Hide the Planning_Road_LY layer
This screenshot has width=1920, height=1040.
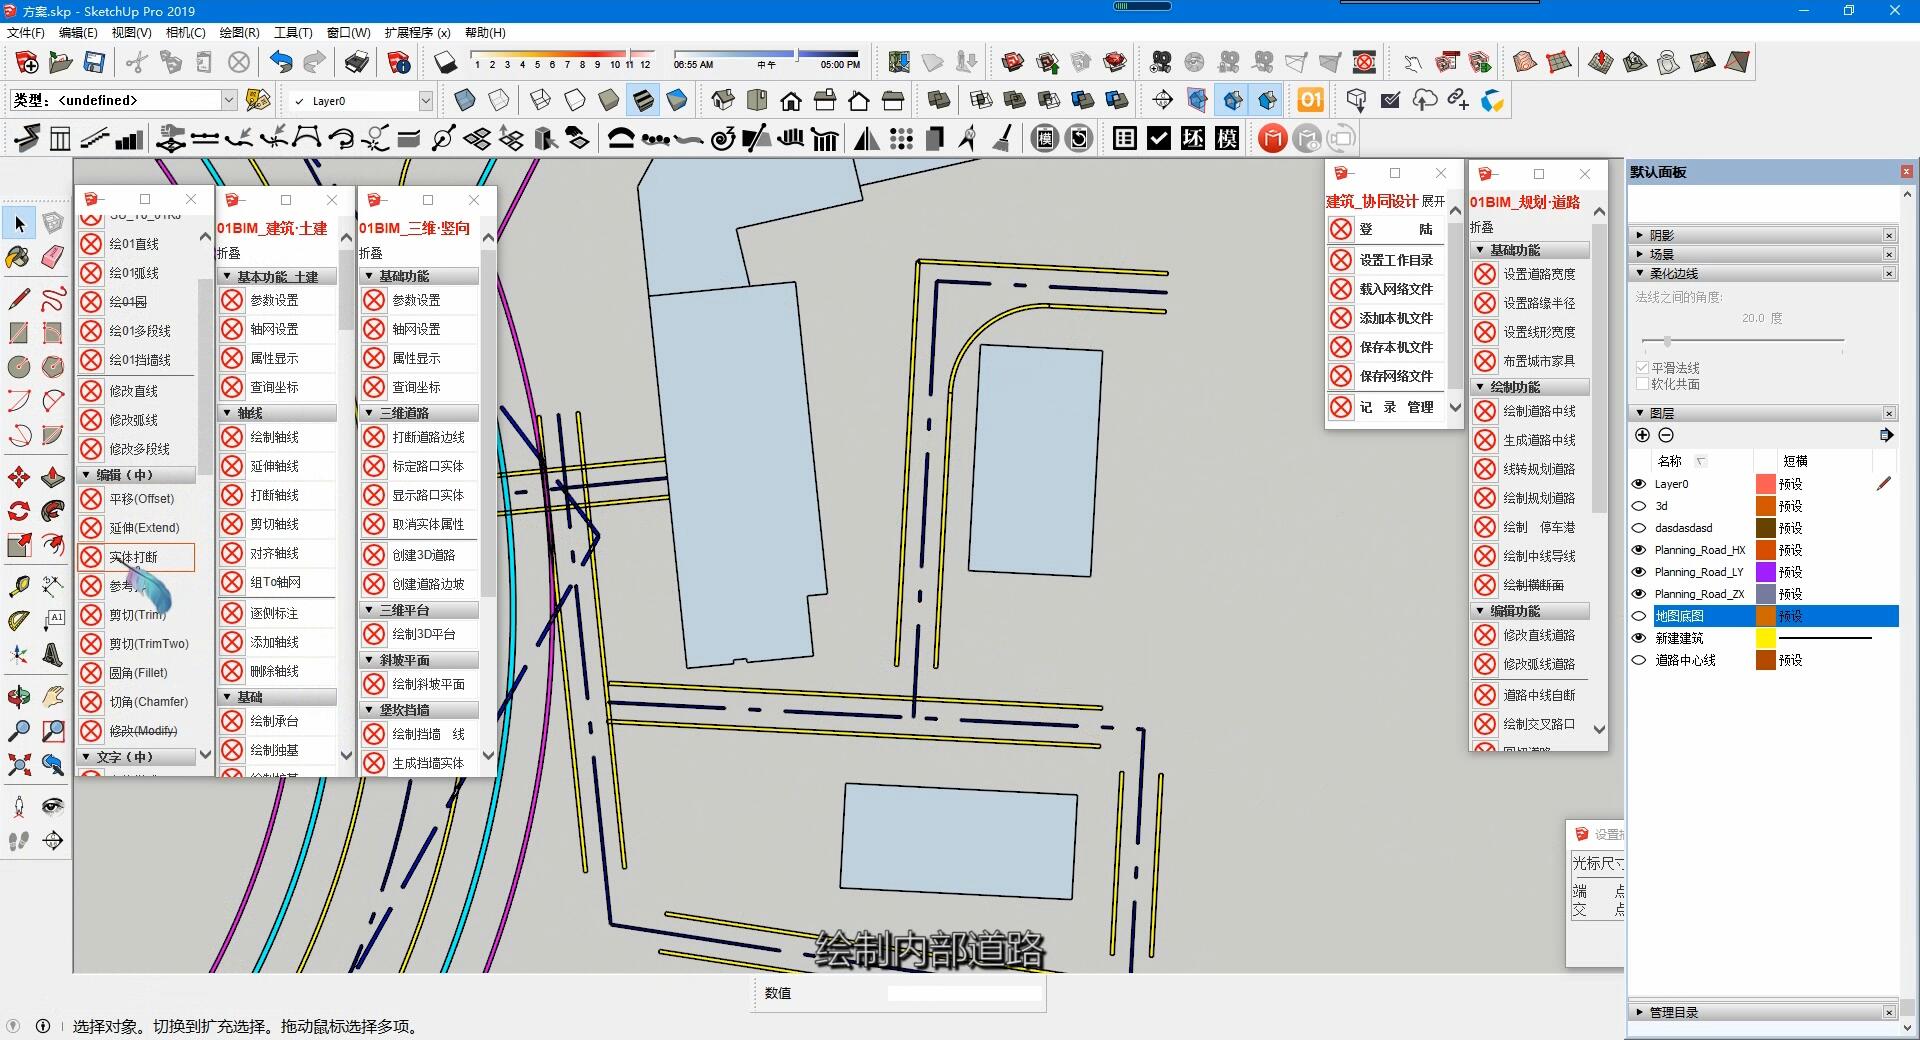point(1639,572)
